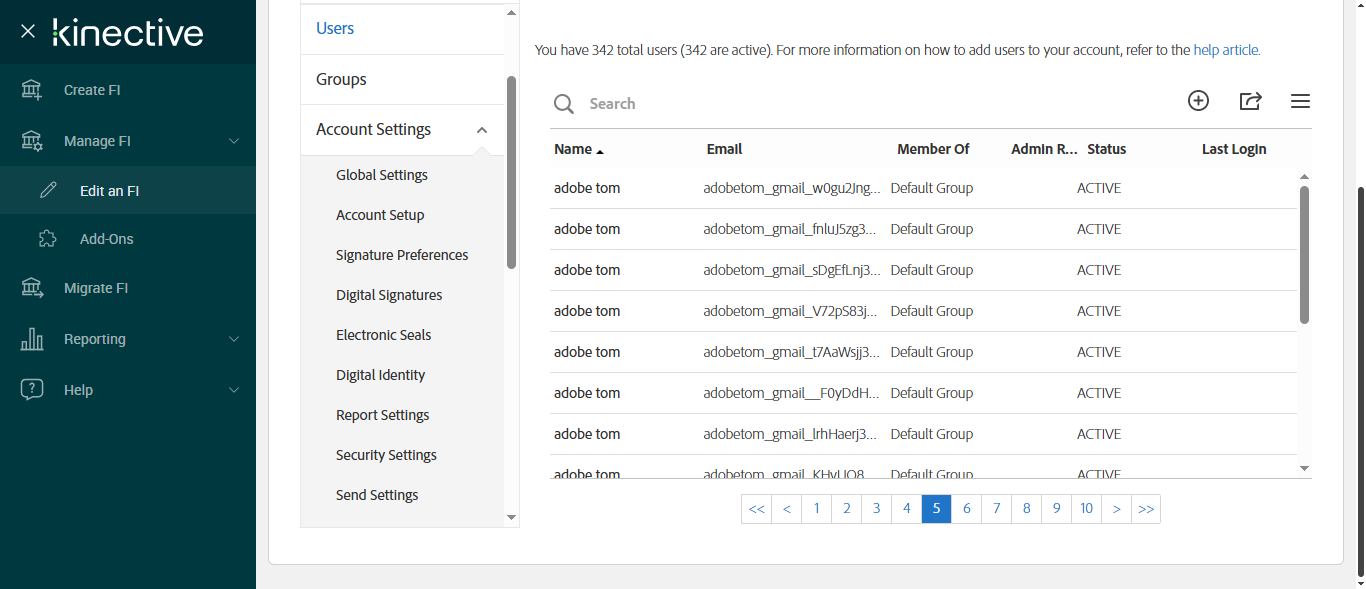Click the user list vertical scrollbar
This screenshot has height=589, width=1366.
click(1304, 255)
